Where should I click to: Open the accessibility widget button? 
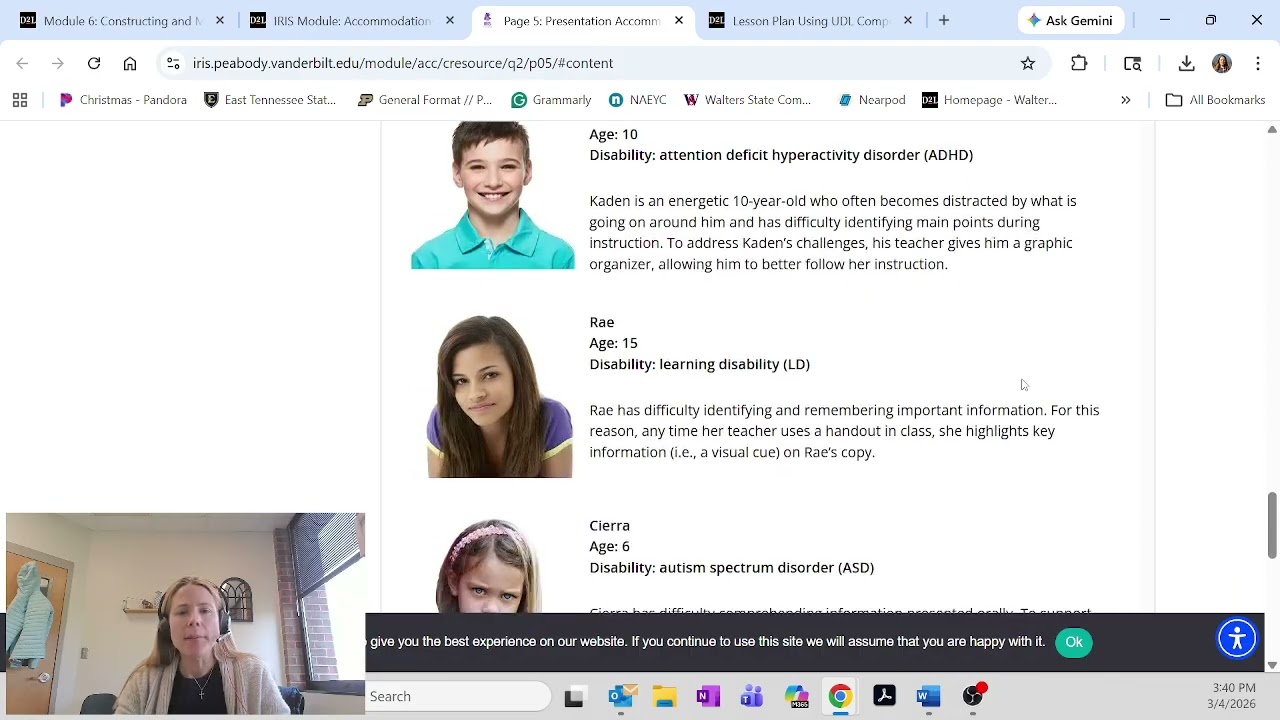[1237, 638]
